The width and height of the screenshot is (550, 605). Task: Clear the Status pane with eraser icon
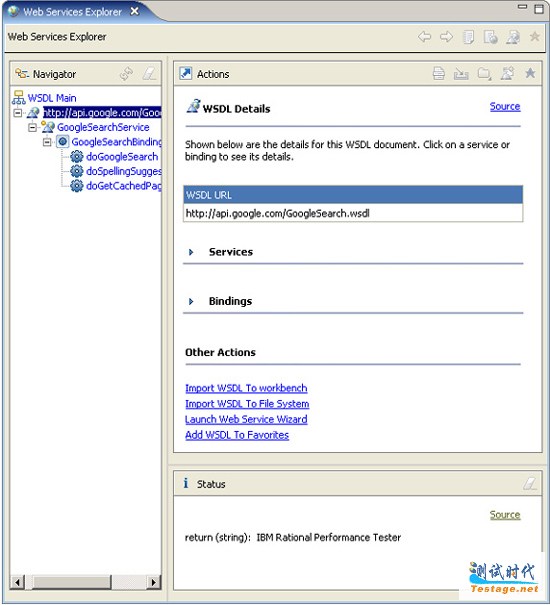click(530, 483)
